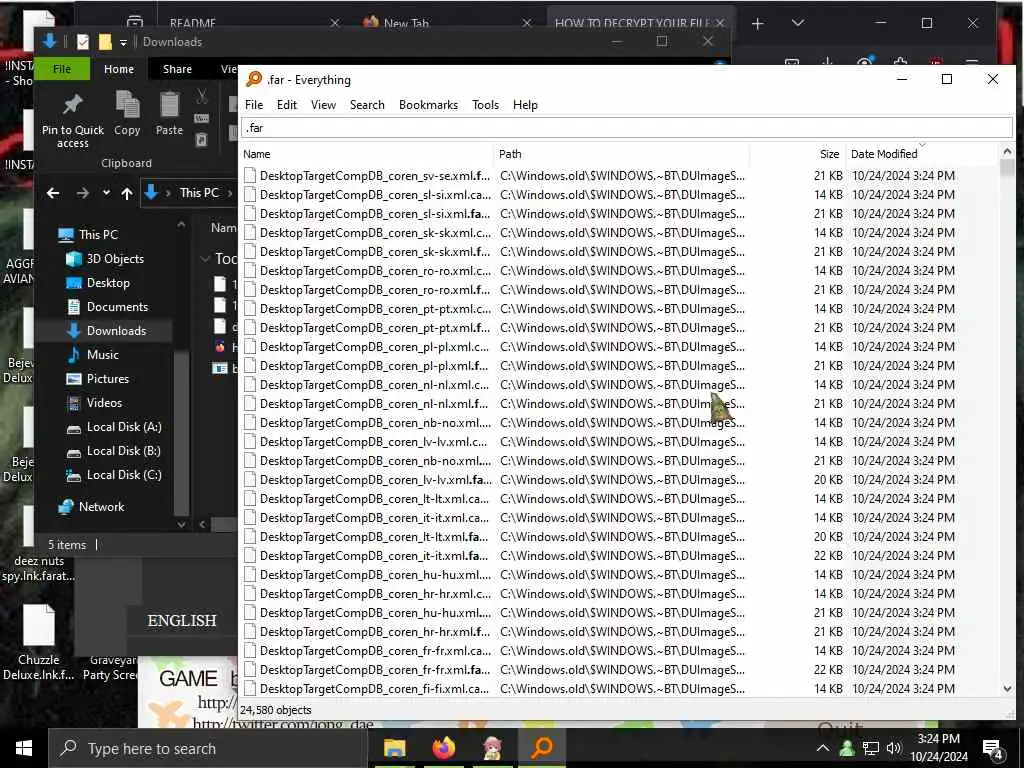Viewport: 1024px width, 768px height.
Task: Open notification center in taskbar
Action: click(993, 749)
